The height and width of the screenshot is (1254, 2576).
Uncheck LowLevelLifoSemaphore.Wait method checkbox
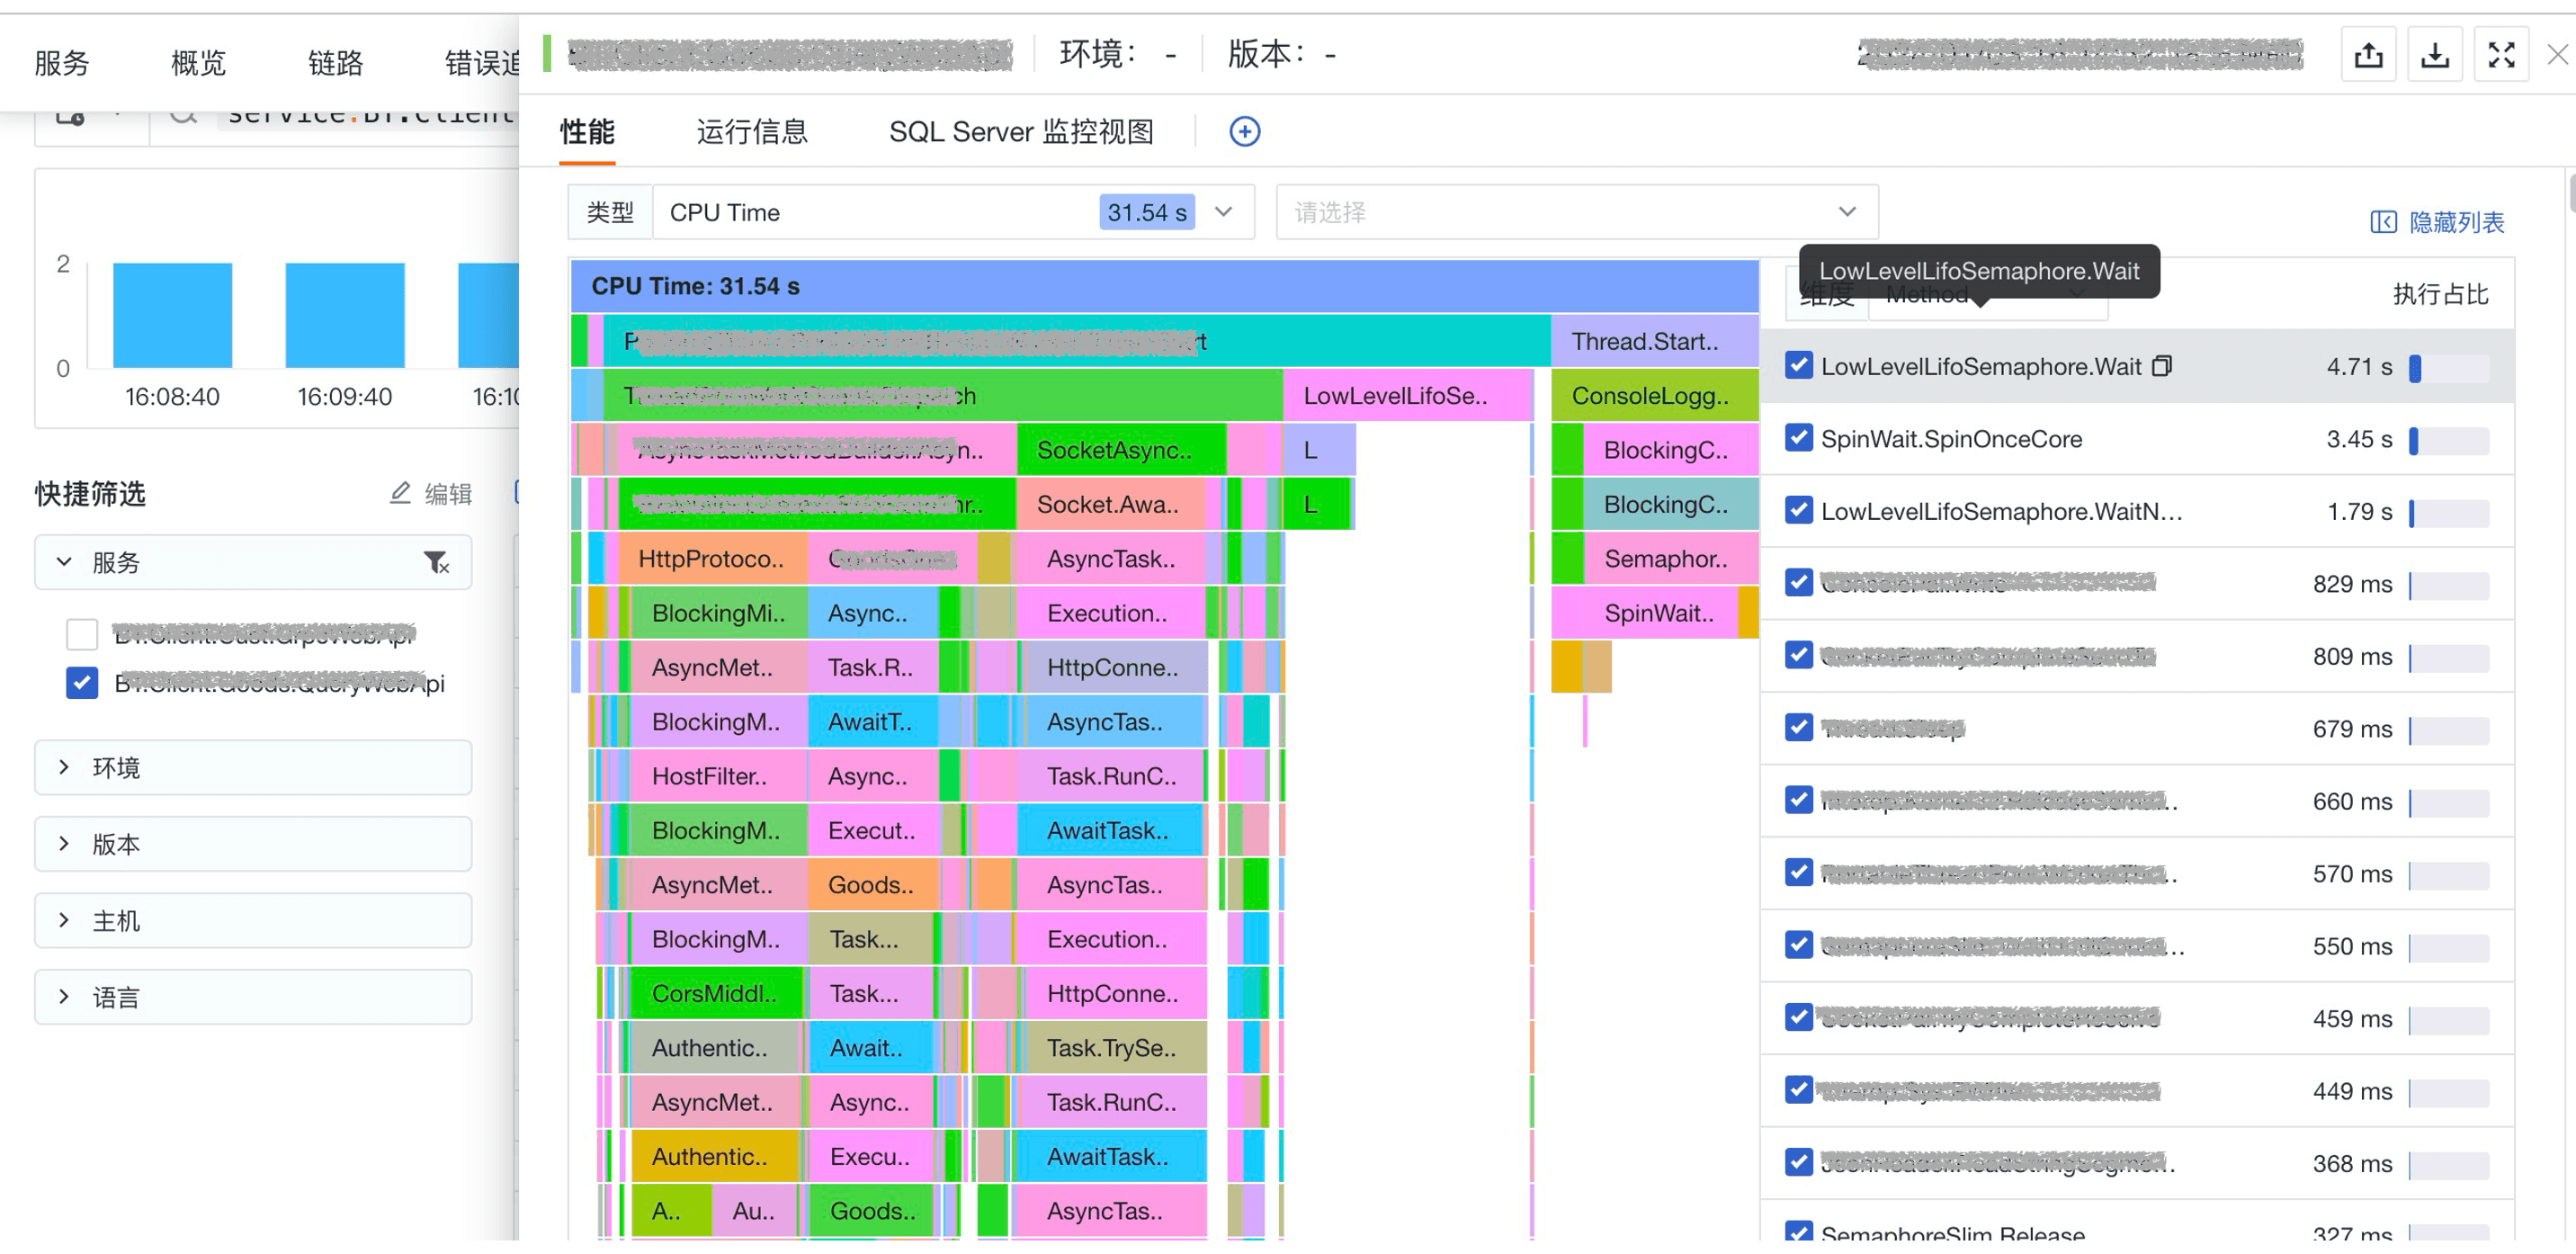click(x=1798, y=366)
